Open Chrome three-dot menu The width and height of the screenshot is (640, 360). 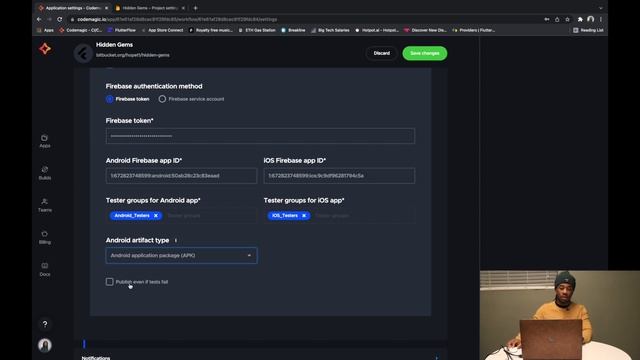click(x=601, y=19)
